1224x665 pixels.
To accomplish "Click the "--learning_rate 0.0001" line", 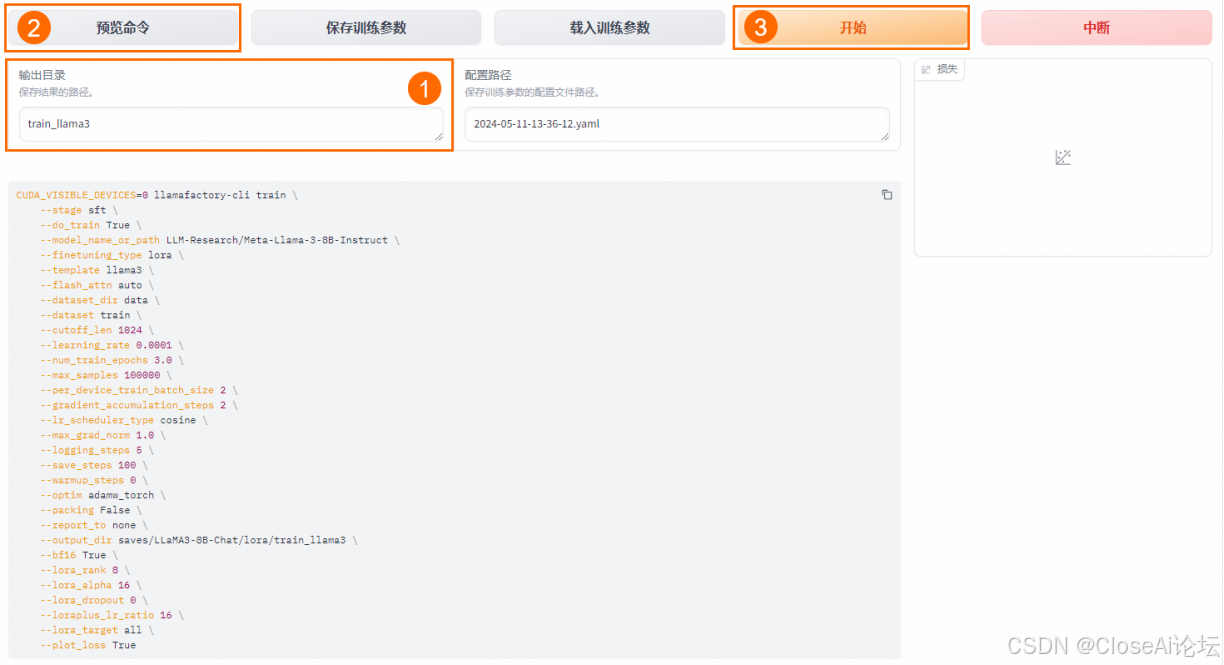I will pos(111,345).
